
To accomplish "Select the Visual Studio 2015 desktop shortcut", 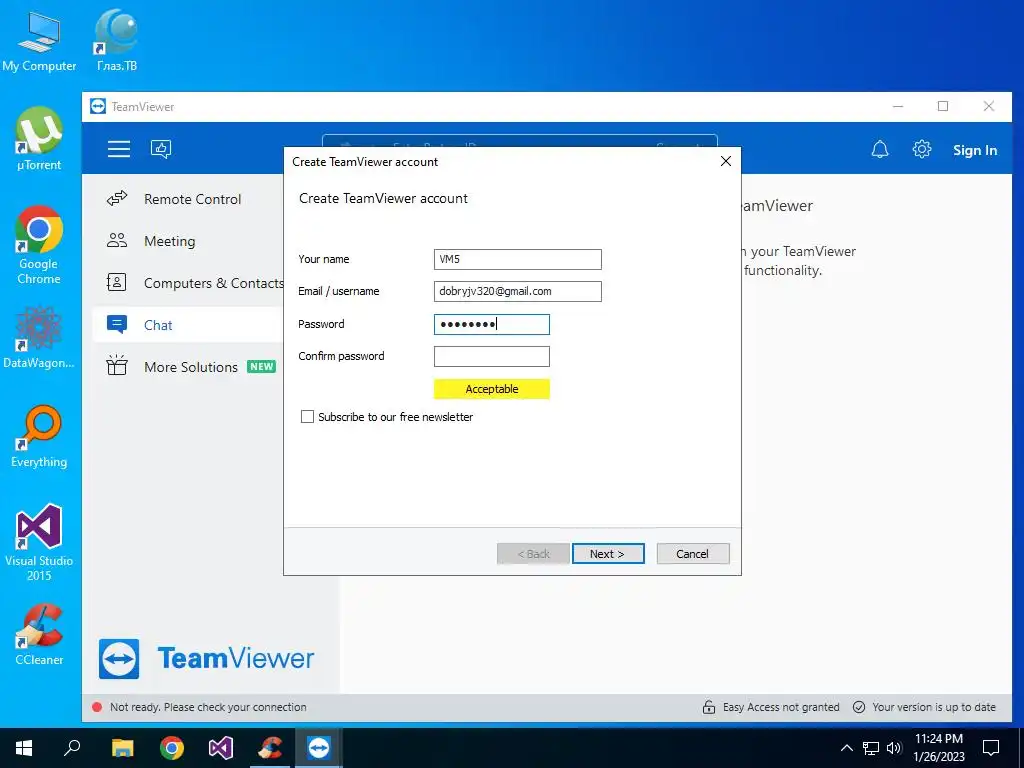I will pos(39,542).
